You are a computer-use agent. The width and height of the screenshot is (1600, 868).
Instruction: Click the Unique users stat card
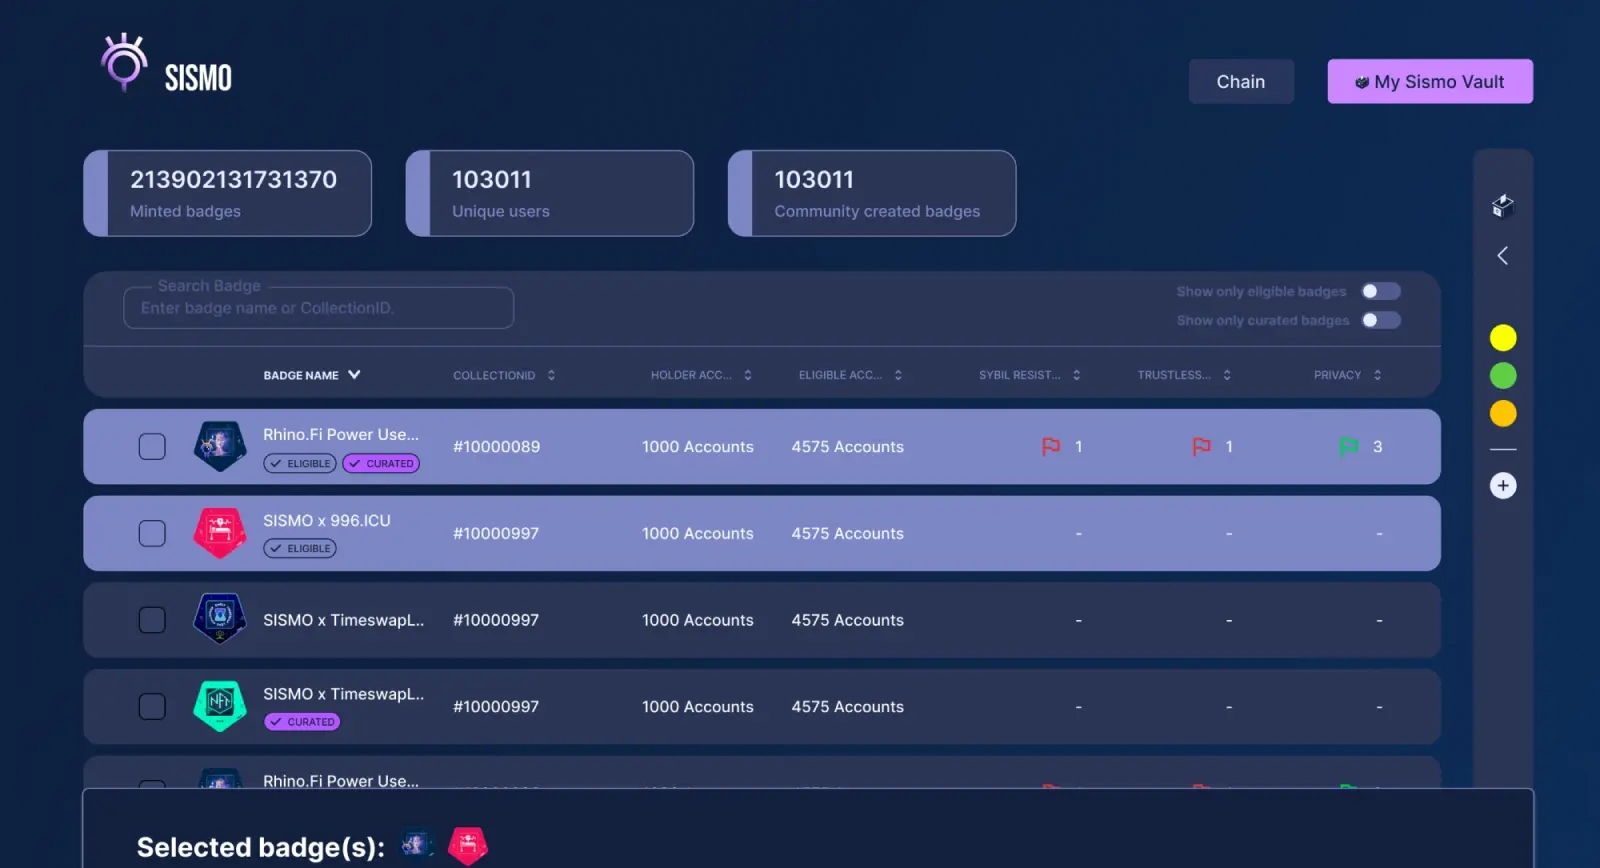coord(550,193)
